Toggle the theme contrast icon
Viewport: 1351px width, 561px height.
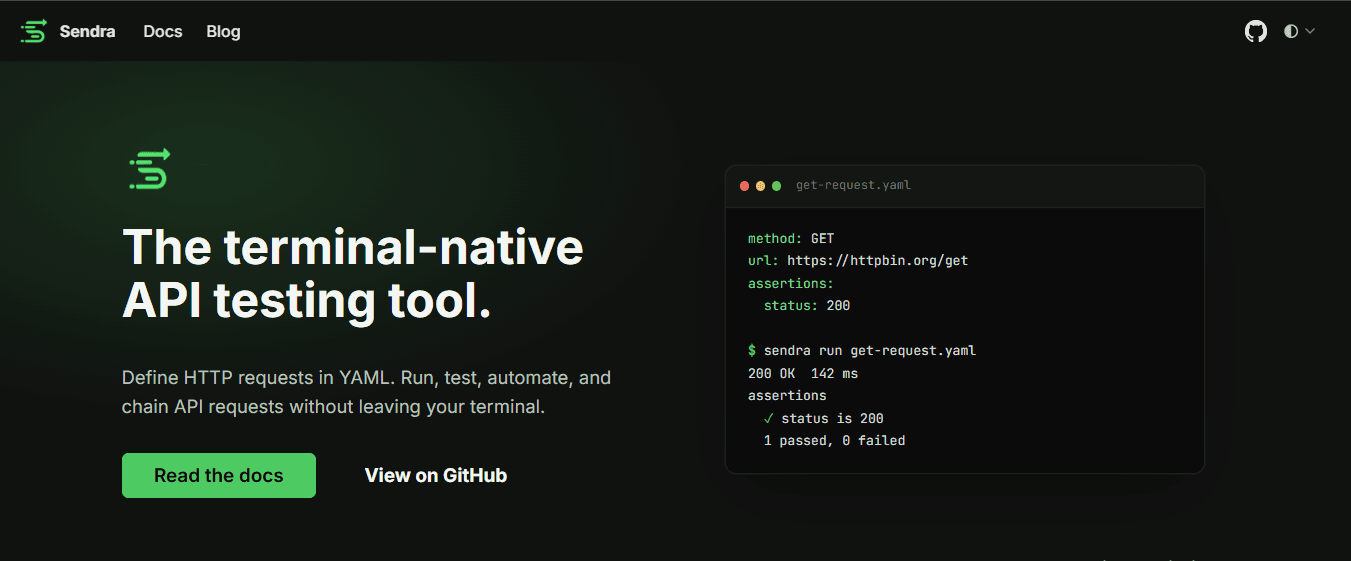pos(1291,31)
